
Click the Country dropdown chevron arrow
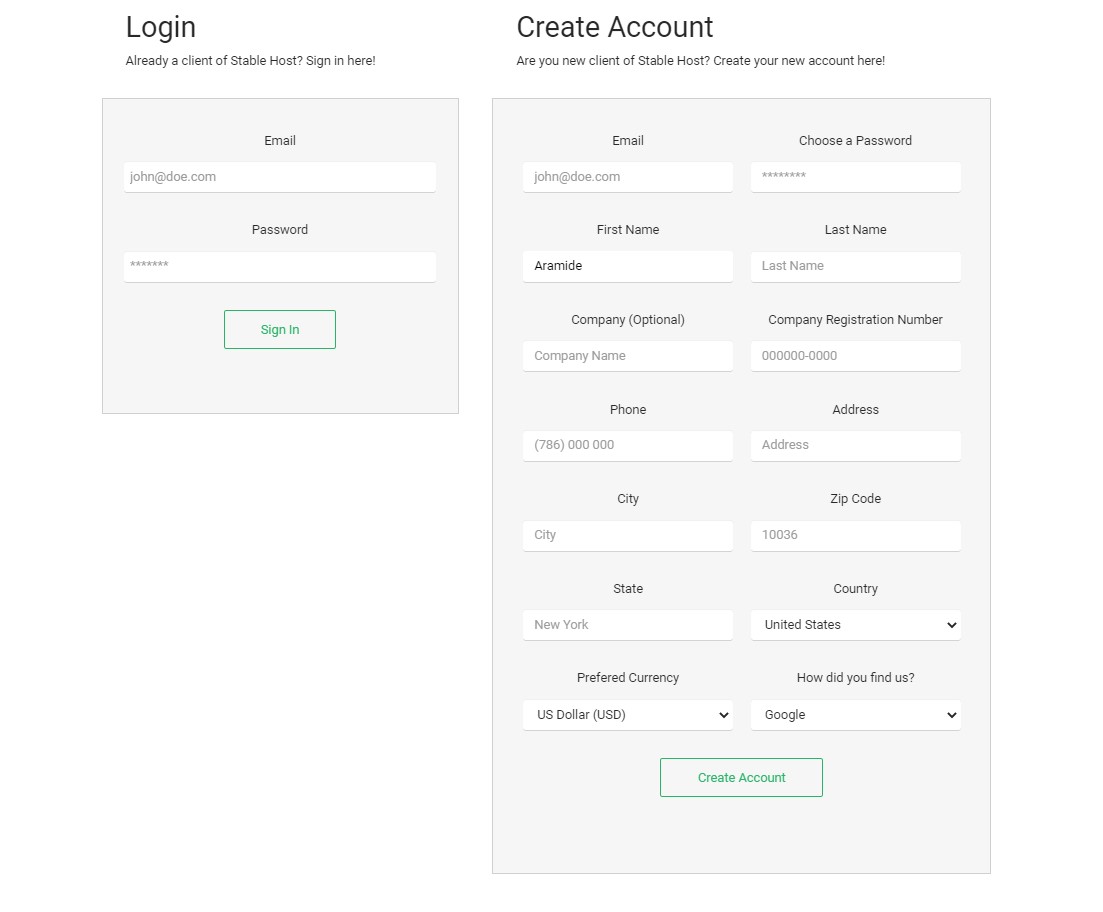coord(951,625)
